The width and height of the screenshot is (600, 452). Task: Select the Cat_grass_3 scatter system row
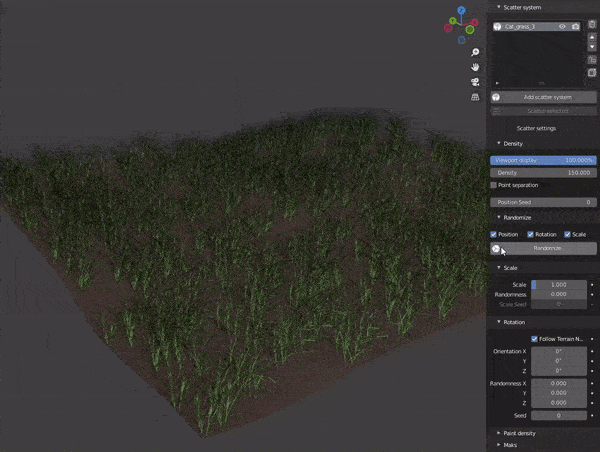coord(536,26)
